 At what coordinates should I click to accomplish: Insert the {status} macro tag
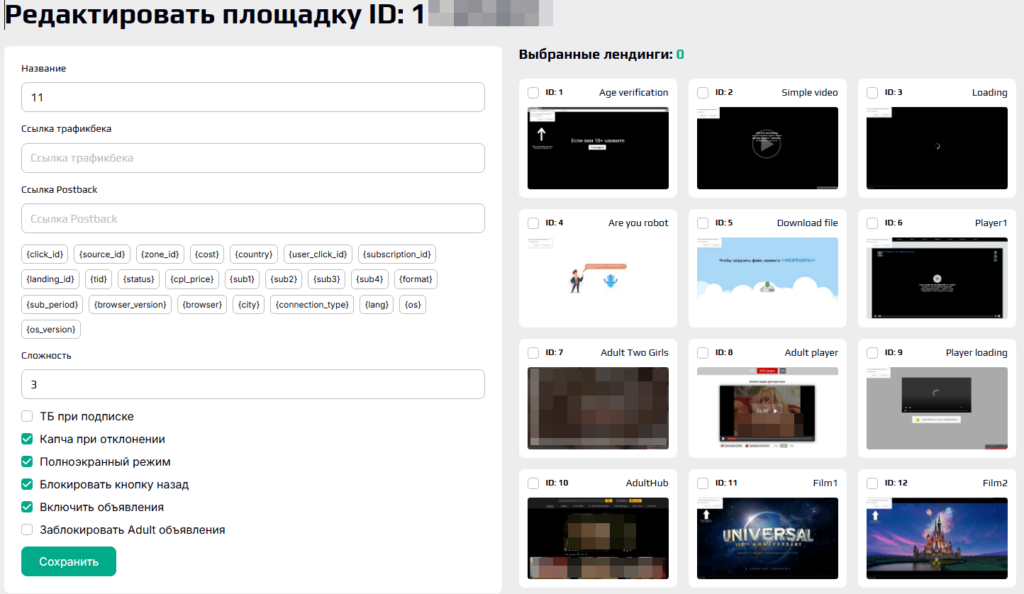pos(139,279)
